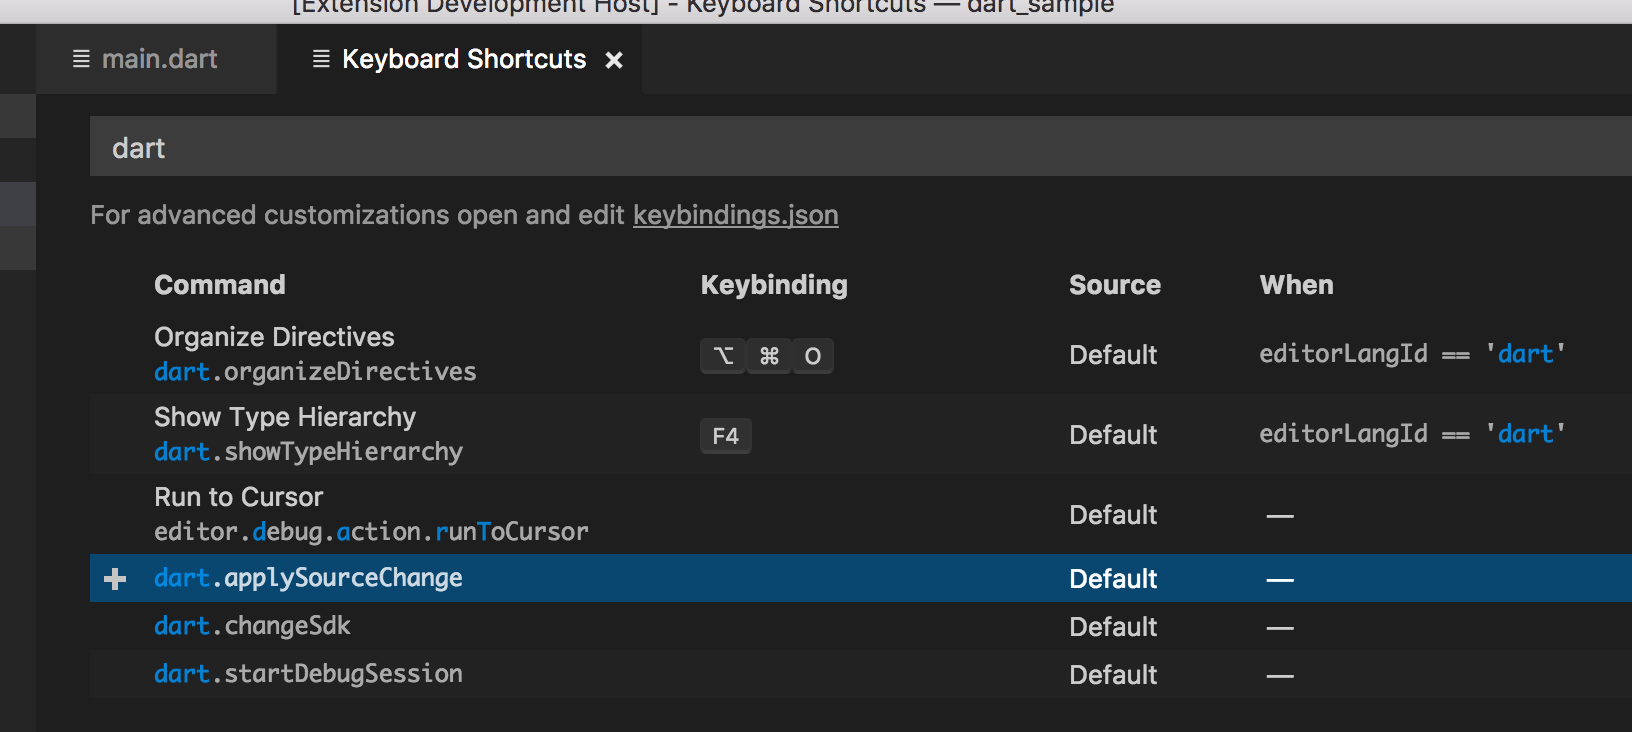Click the list icon on Keyboard Shortcuts tab
The width and height of the screenshot is (1632, 732).
321,59
